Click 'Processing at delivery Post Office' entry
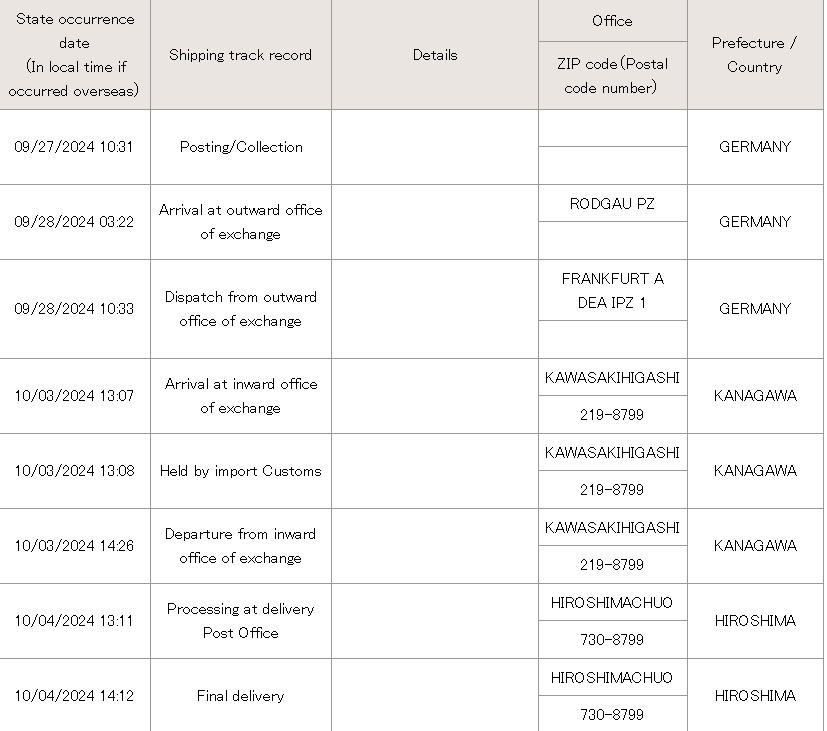827x731 pixels. (241, 620)
